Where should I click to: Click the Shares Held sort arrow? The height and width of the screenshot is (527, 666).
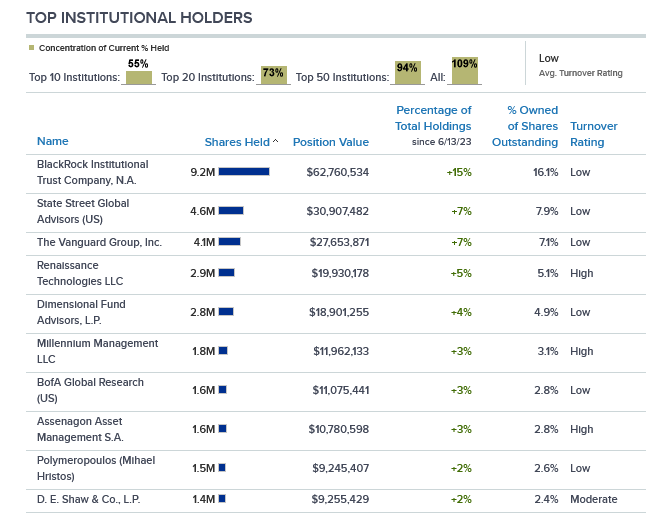pos(275,141)
